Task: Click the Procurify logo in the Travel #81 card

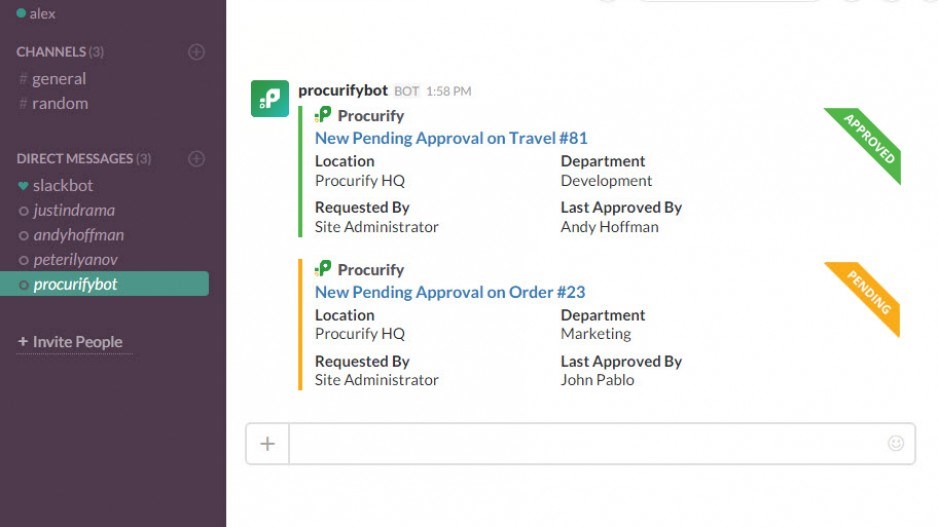Action: coord(323,114)
